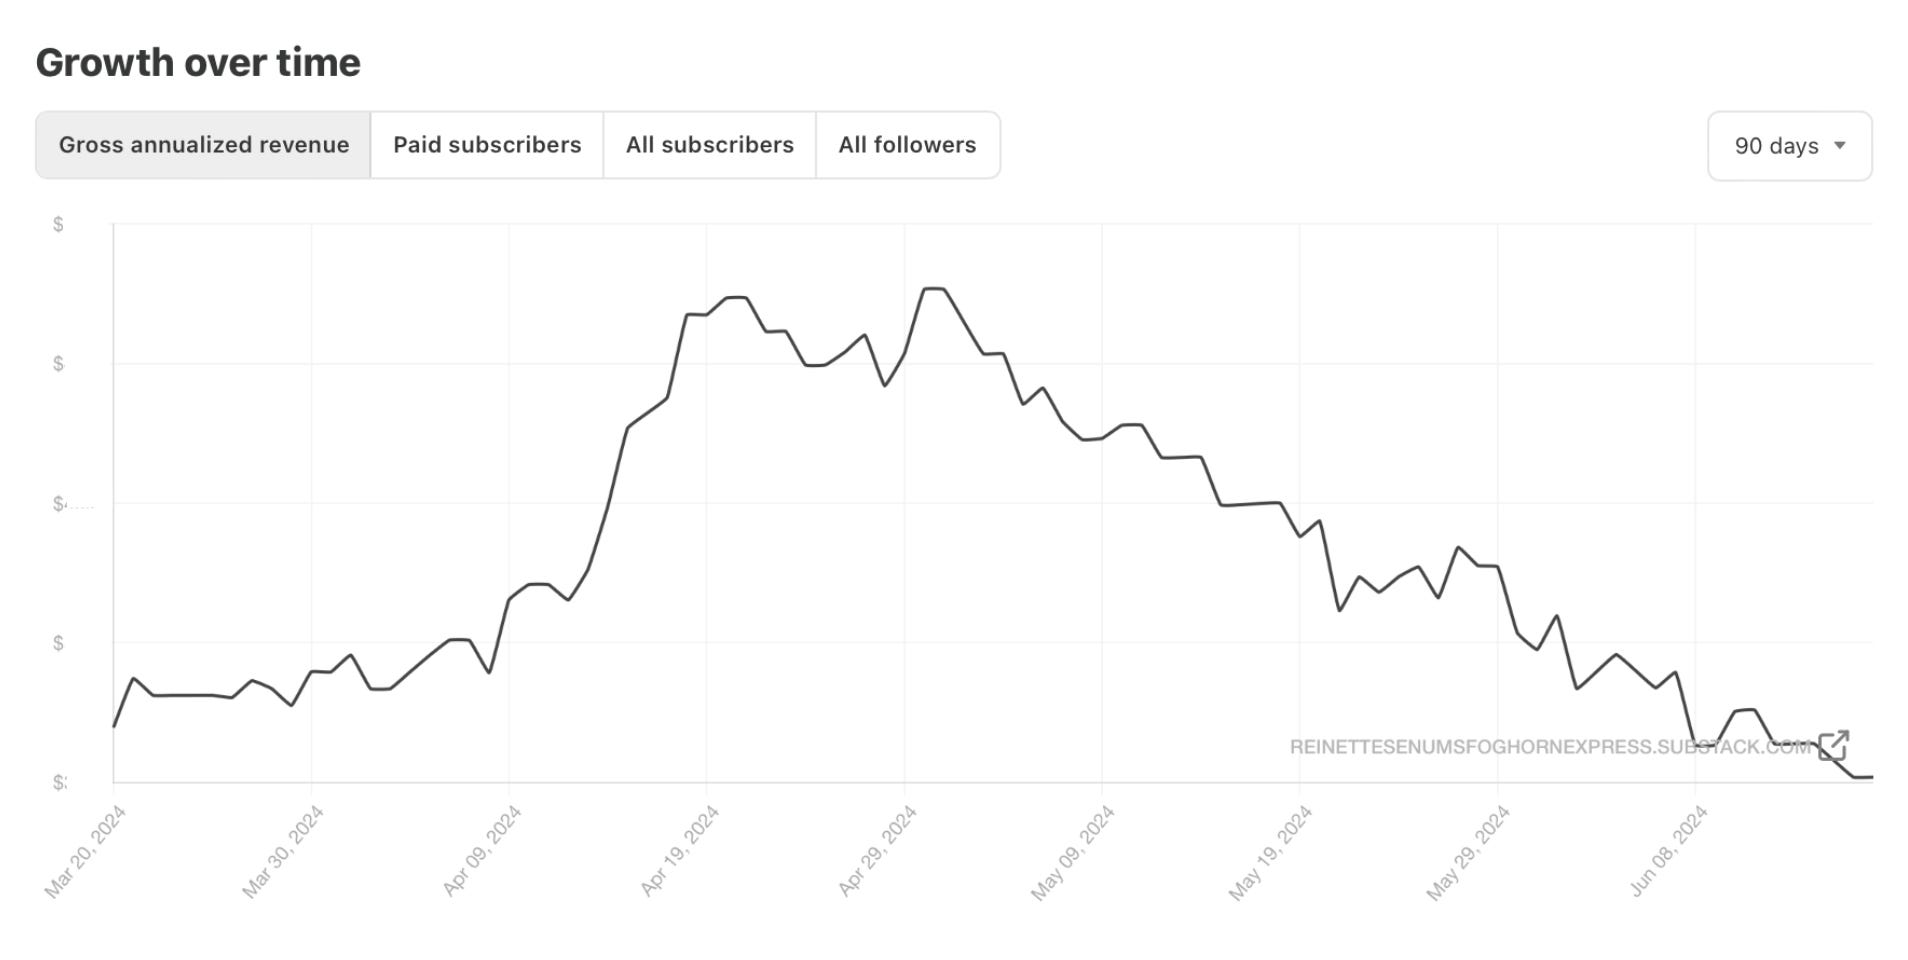Click the fourth dollar marker on the left axis

point(58,643)
